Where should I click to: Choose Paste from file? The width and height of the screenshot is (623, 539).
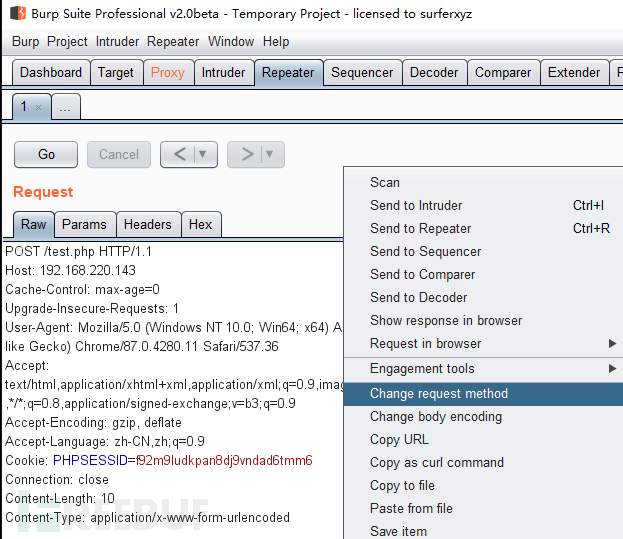[484, 509]
